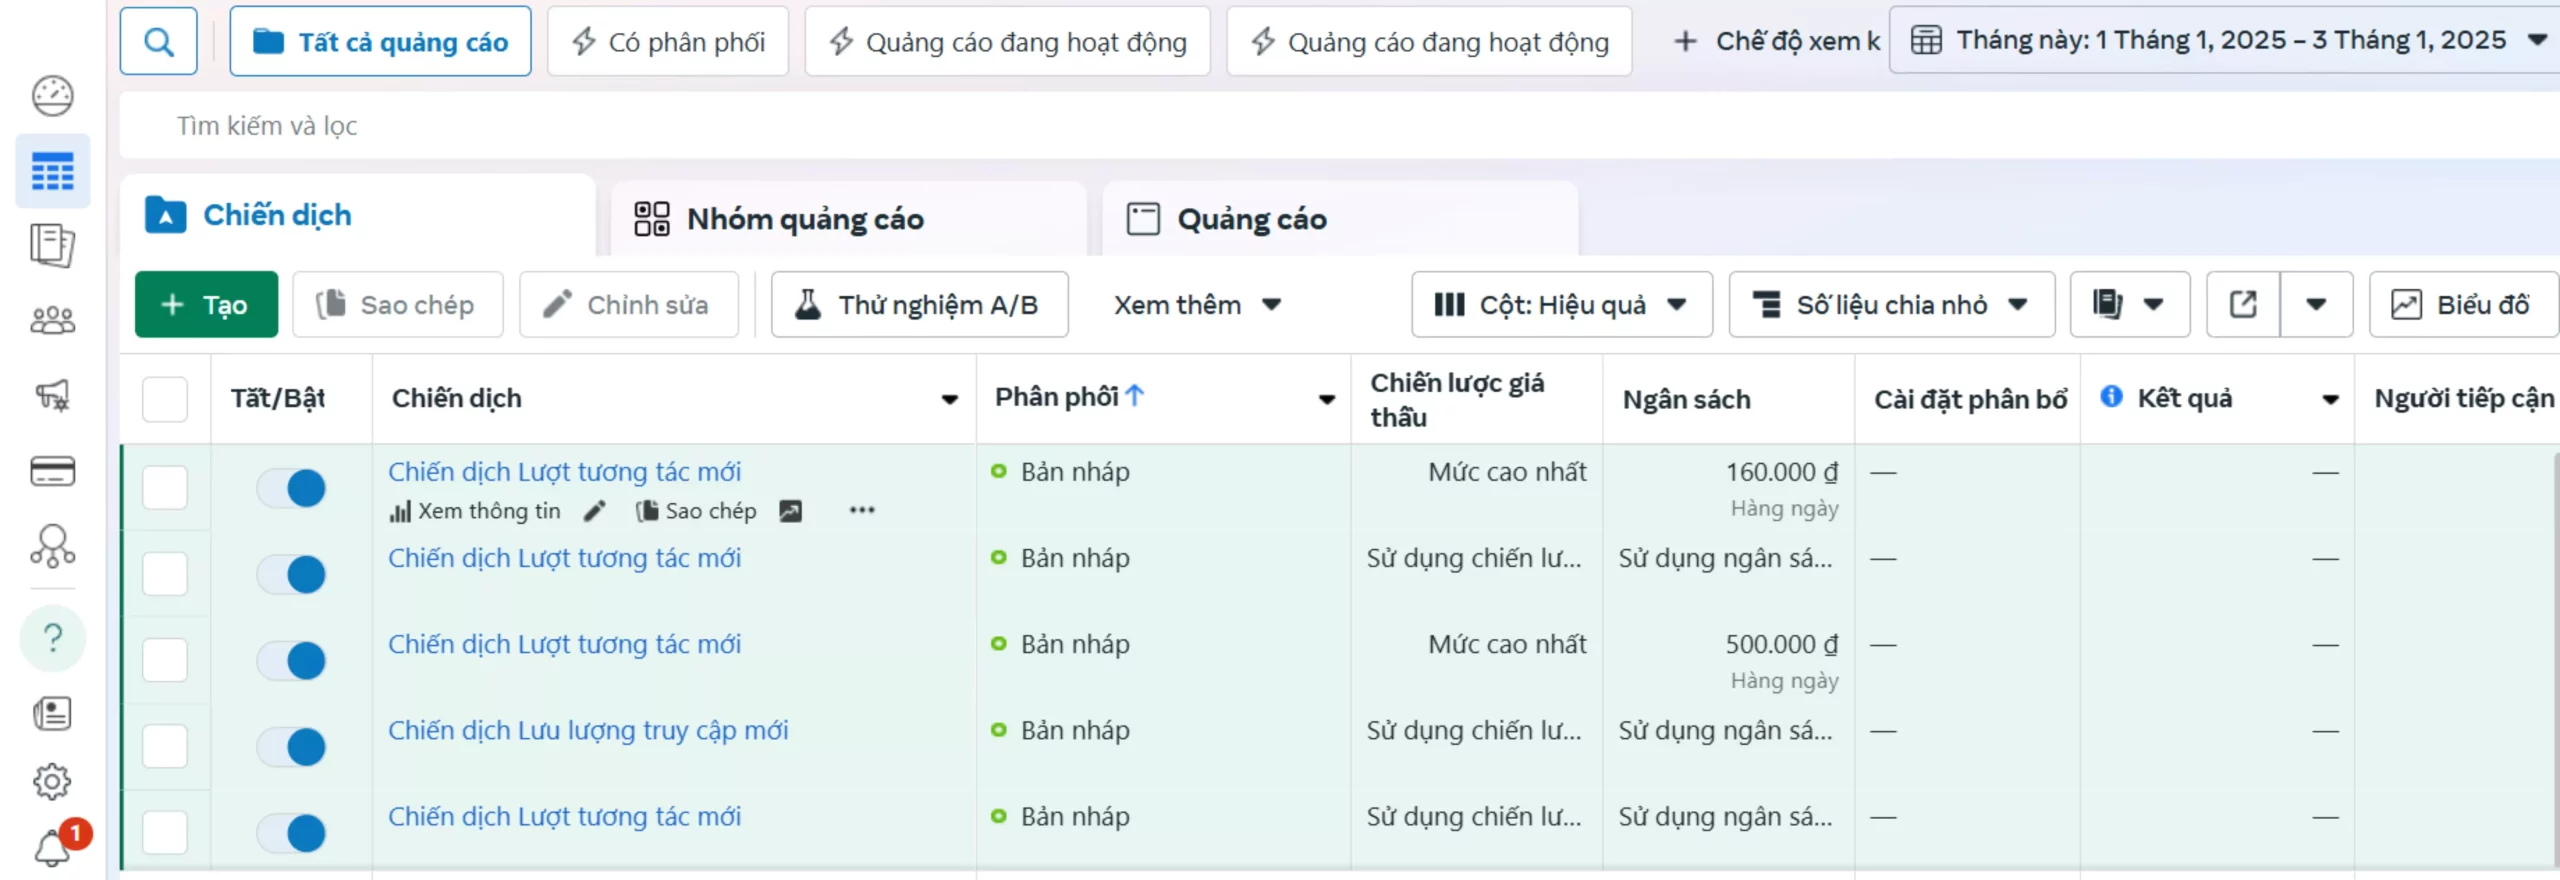This screenshot has width=2560, height=880.
Task: Open the settings gear icon in sidebar
Action: click(x=52, y=781)
